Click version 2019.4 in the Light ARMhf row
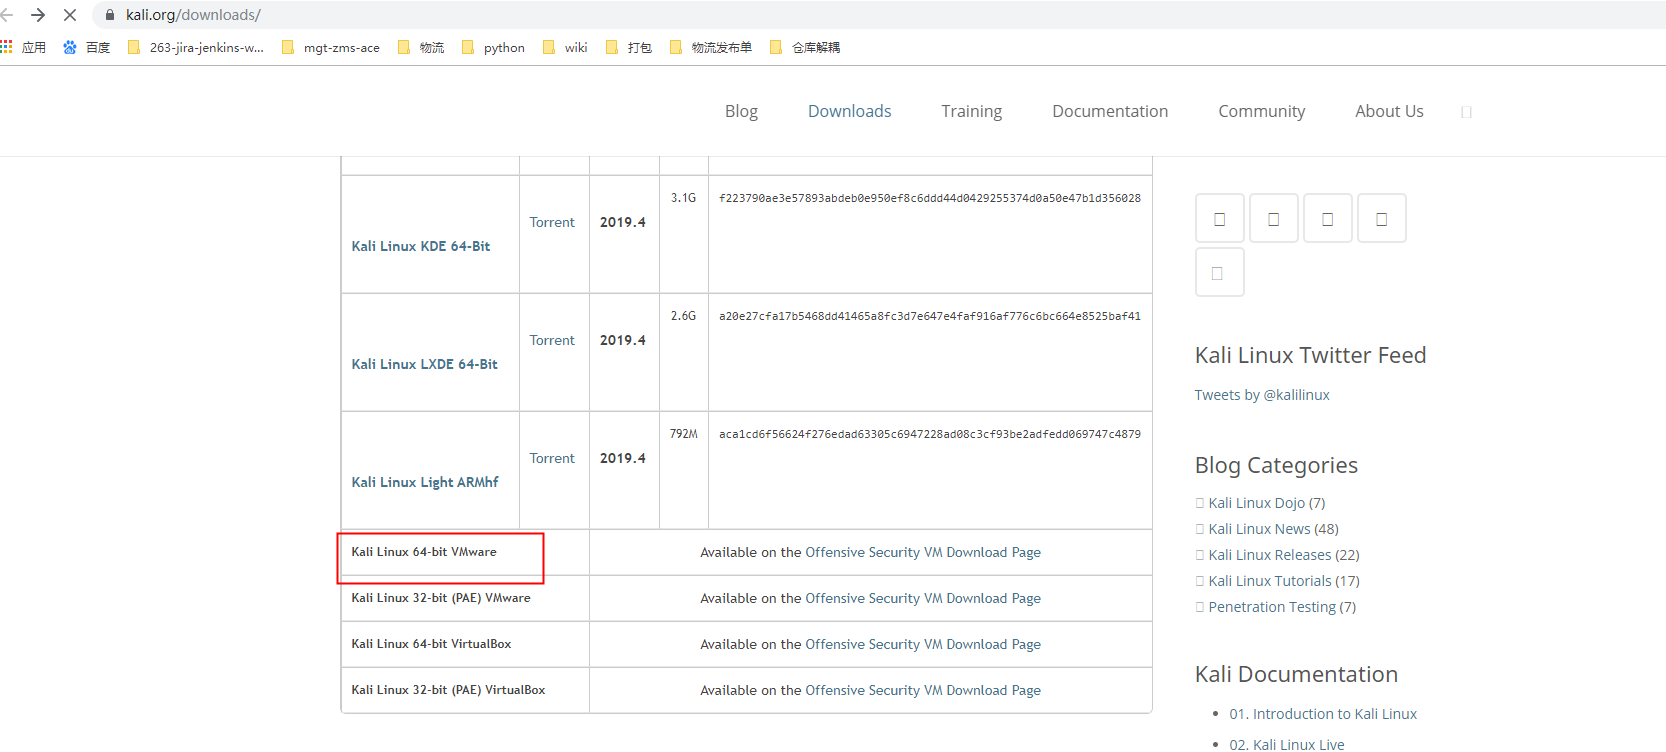1666x752 pixels. click(623, 458)
